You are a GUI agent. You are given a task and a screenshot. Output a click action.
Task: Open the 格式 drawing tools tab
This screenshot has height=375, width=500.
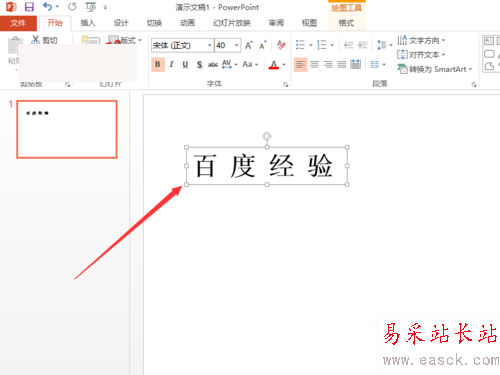(x=346, y=23)
